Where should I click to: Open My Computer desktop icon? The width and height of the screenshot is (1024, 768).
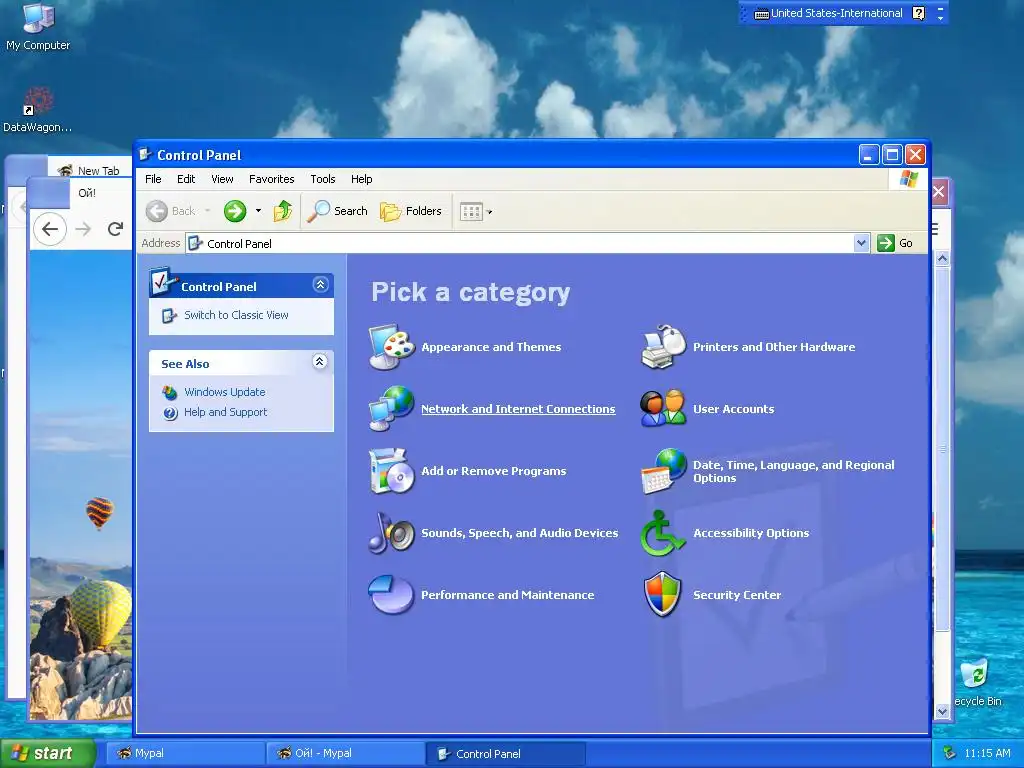coord(38,27)
